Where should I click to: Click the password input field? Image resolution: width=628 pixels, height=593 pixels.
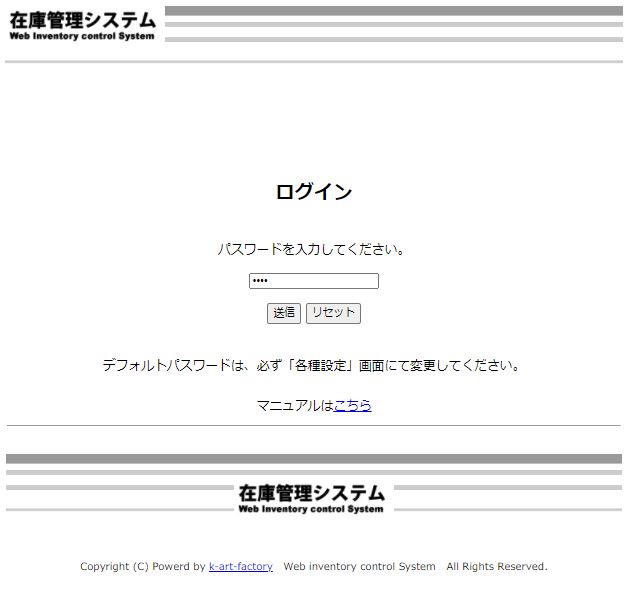point(314,281)
